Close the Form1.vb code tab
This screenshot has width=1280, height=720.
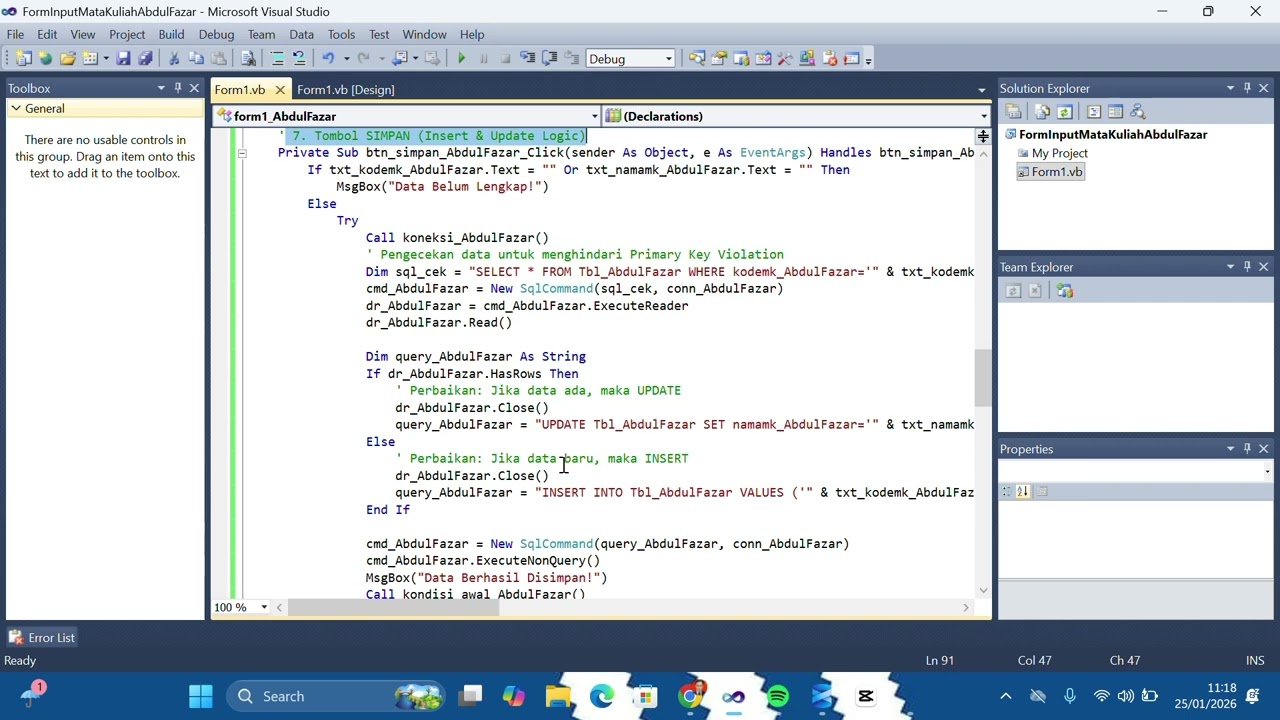280,90
